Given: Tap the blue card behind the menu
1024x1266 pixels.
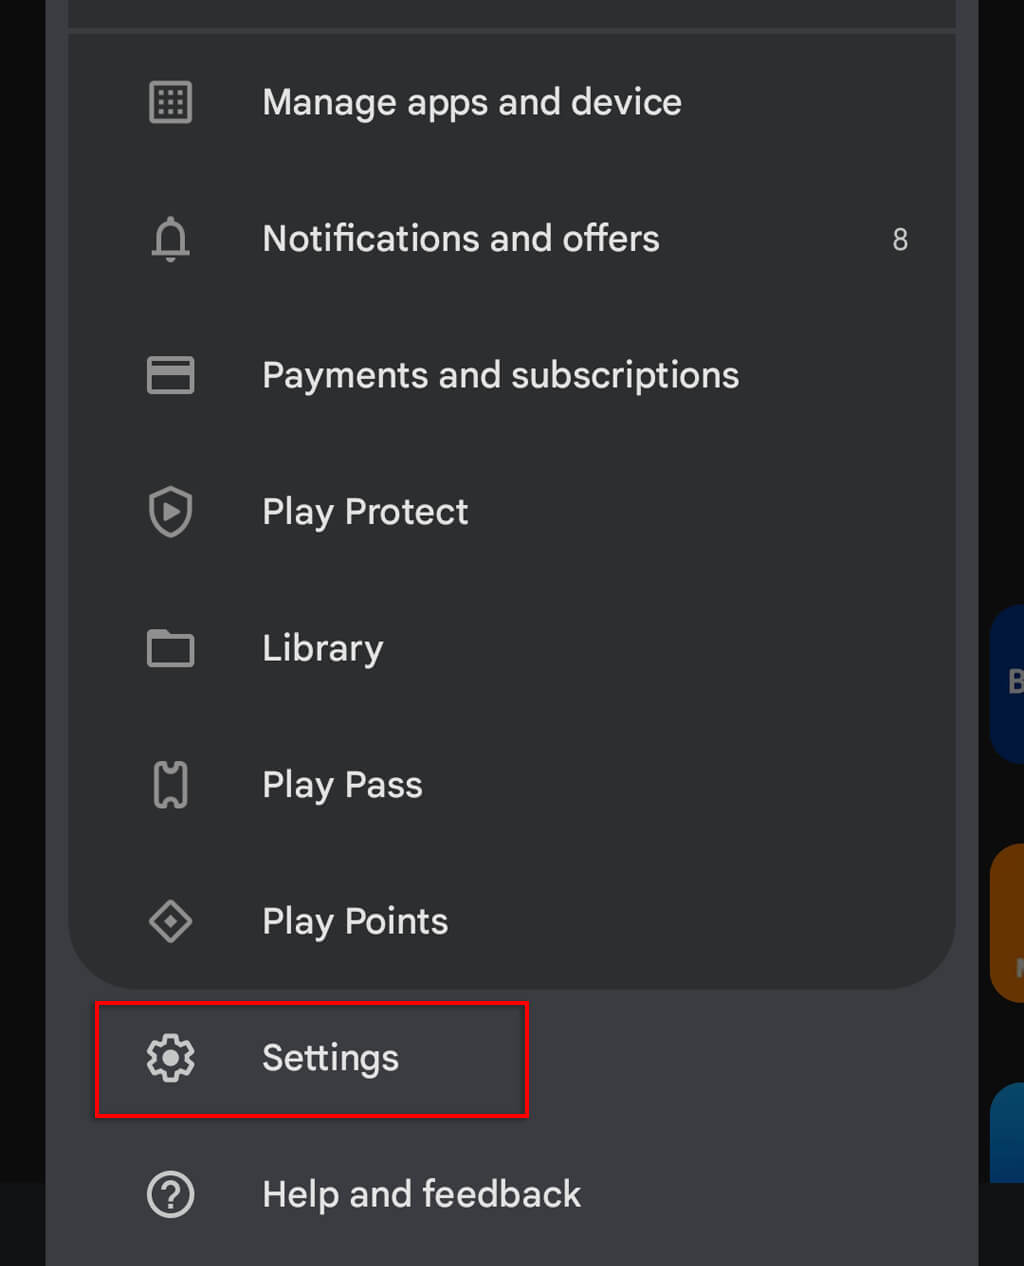Looking at the screenshot, I should pyautogui.click(x=1007, y=684).
